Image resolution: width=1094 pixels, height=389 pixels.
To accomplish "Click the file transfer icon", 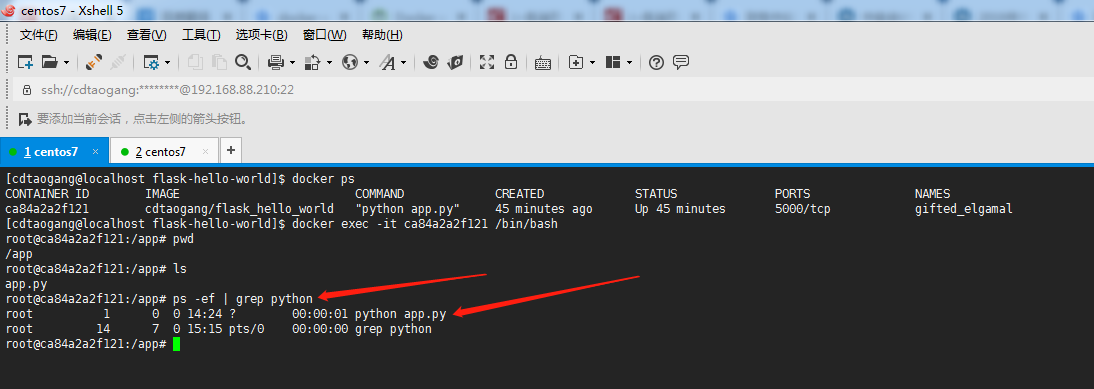I will [x=313, y=63].
